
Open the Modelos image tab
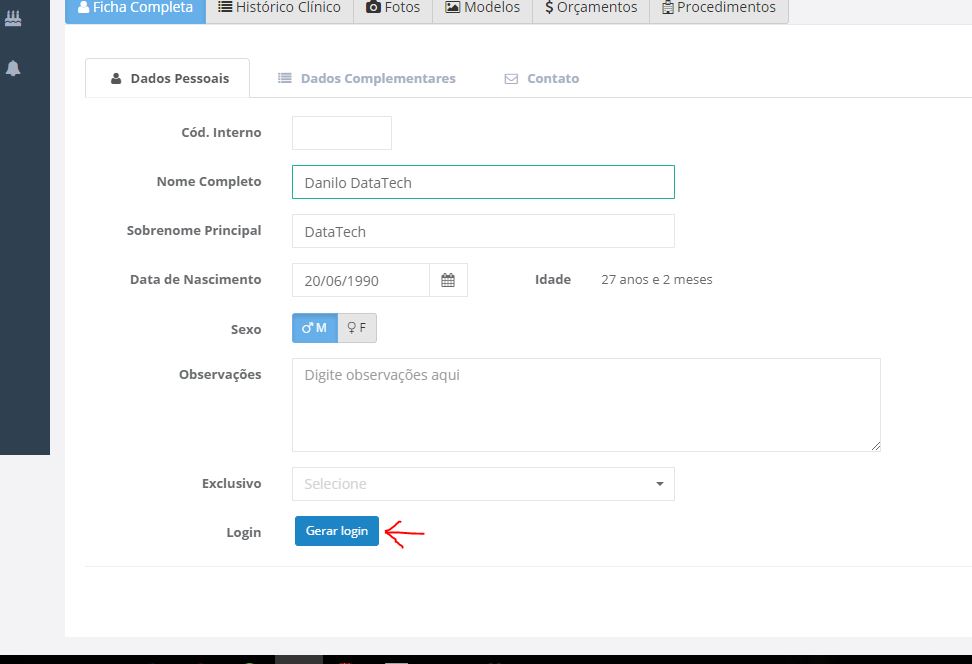click(x=482, y=8)
